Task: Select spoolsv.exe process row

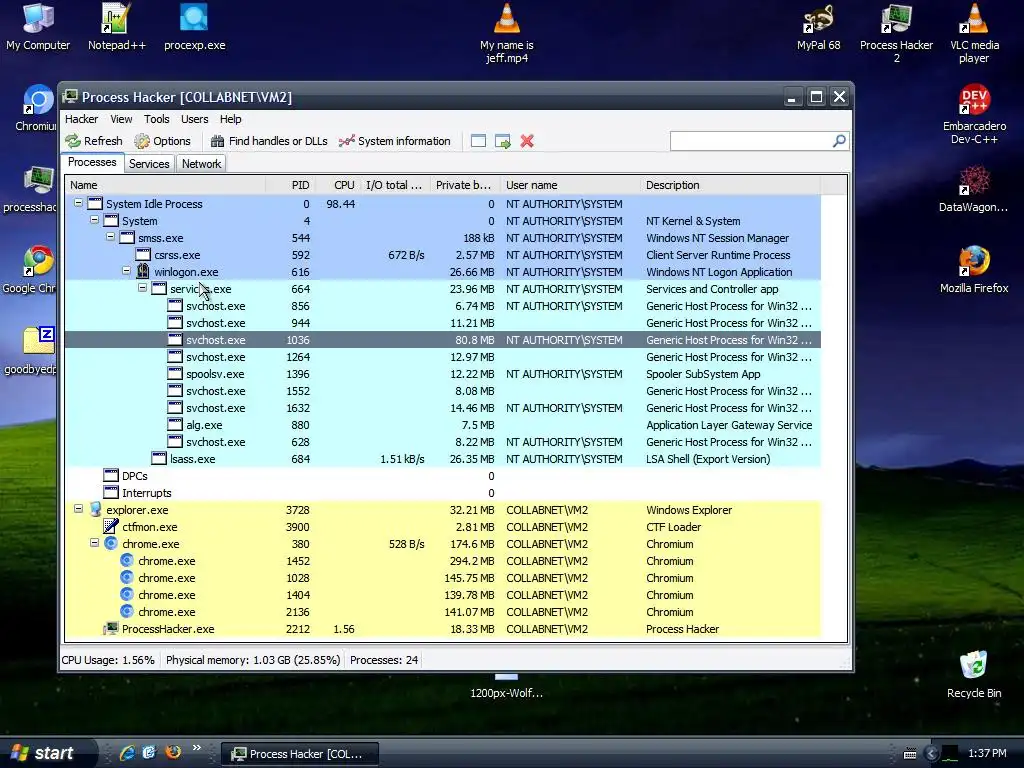Action: pos(443,374)
